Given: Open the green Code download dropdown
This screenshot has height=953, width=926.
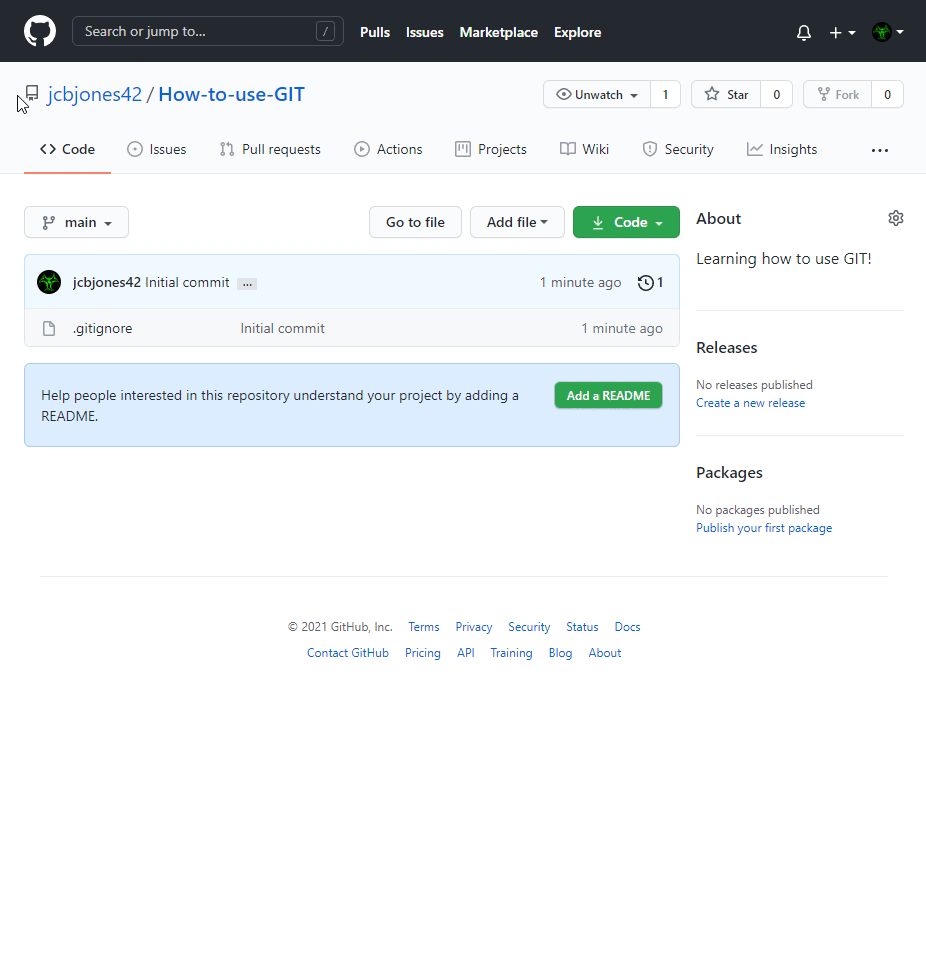Looking at the screenshot, I should 626,222.
